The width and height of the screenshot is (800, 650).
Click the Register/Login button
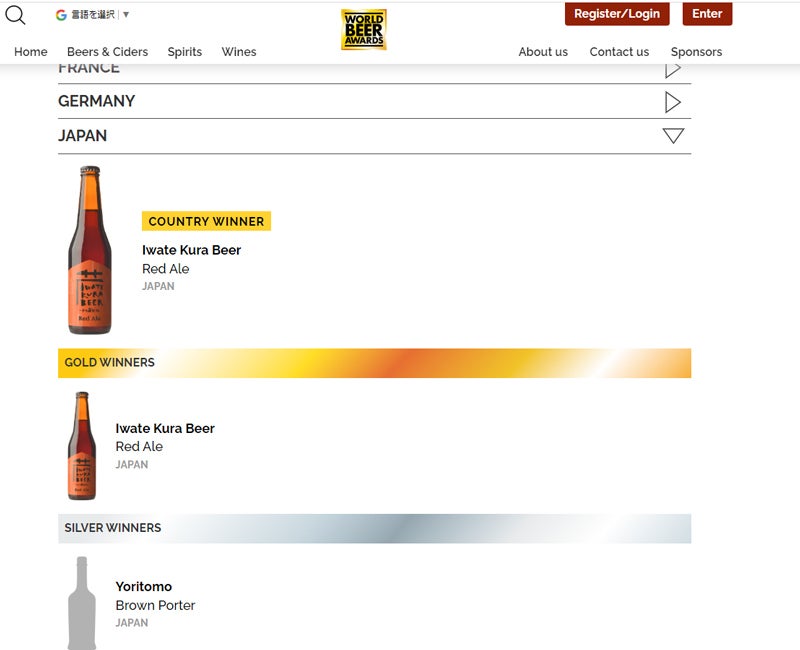click(x=617, y=14)
